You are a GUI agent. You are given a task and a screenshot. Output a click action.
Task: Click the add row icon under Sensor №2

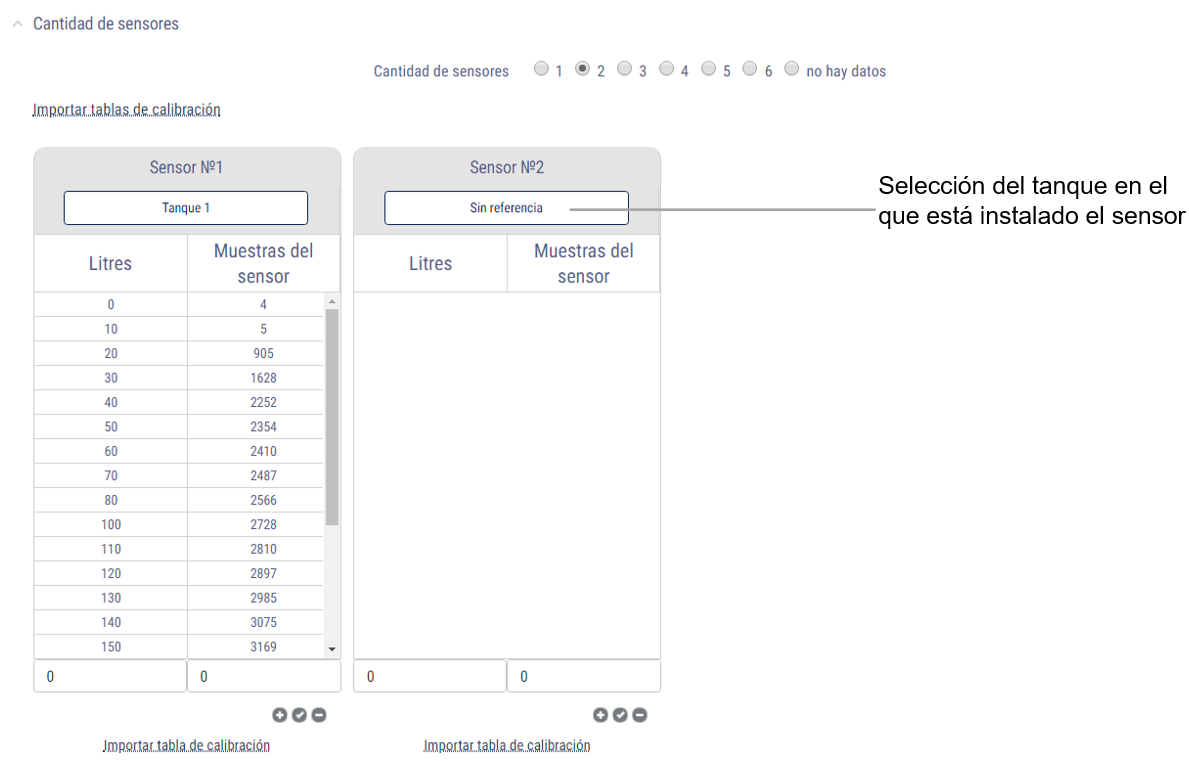600,715
